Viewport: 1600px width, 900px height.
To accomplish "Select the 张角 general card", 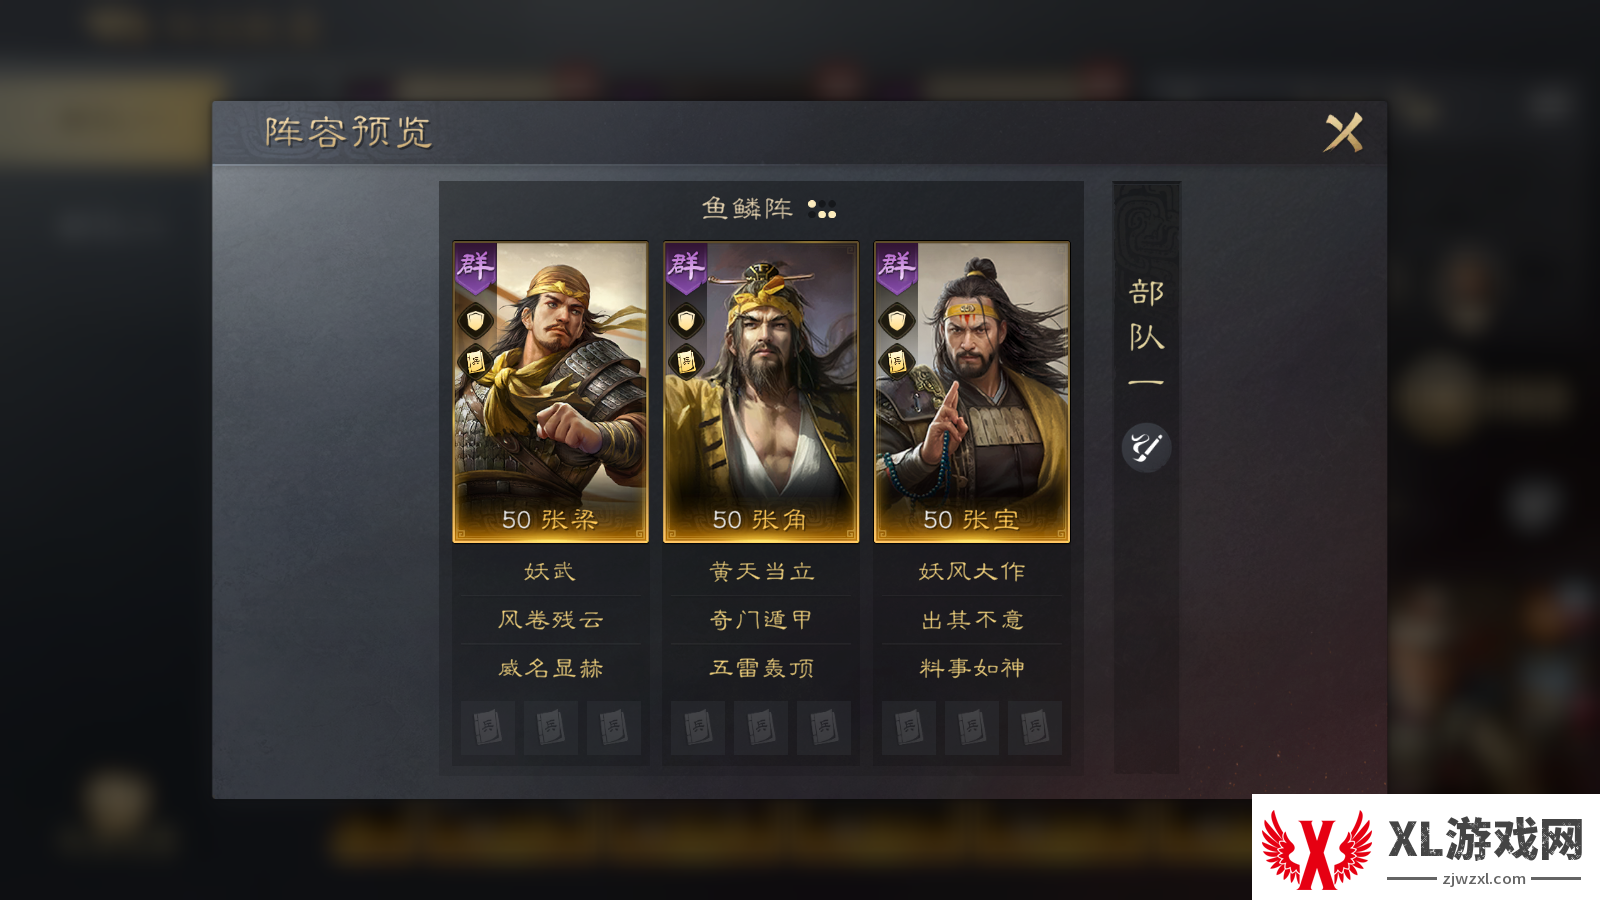I will coord(761,392).
